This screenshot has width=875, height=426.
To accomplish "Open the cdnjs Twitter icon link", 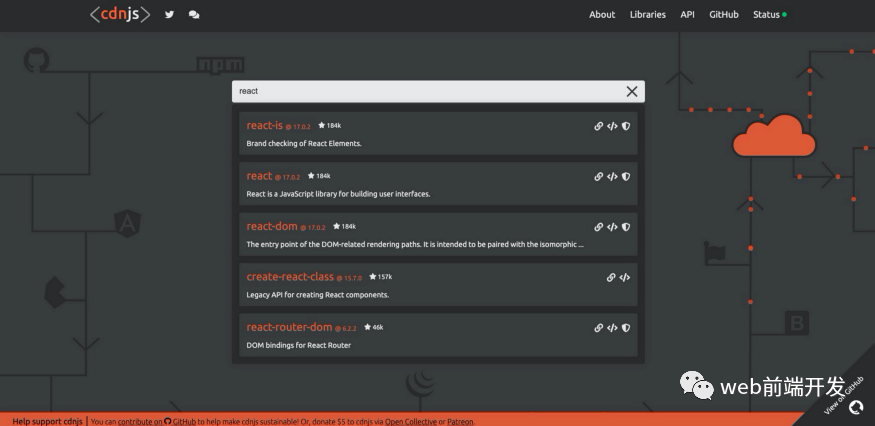I will click(x=170, y=15).
